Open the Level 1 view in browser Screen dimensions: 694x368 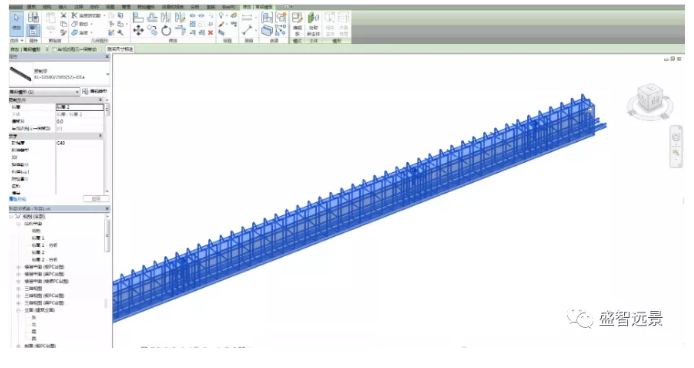click(38, 238)
